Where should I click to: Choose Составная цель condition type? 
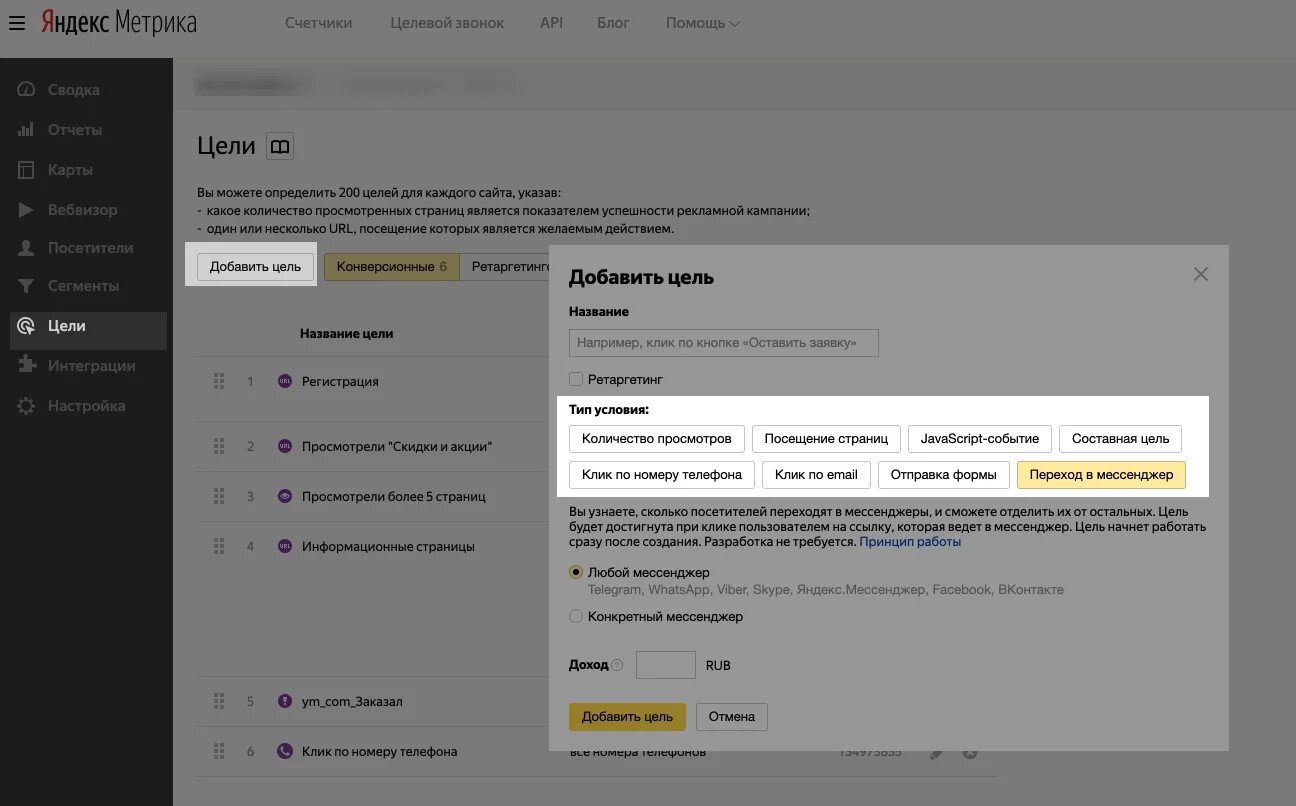click(1120, 439)
